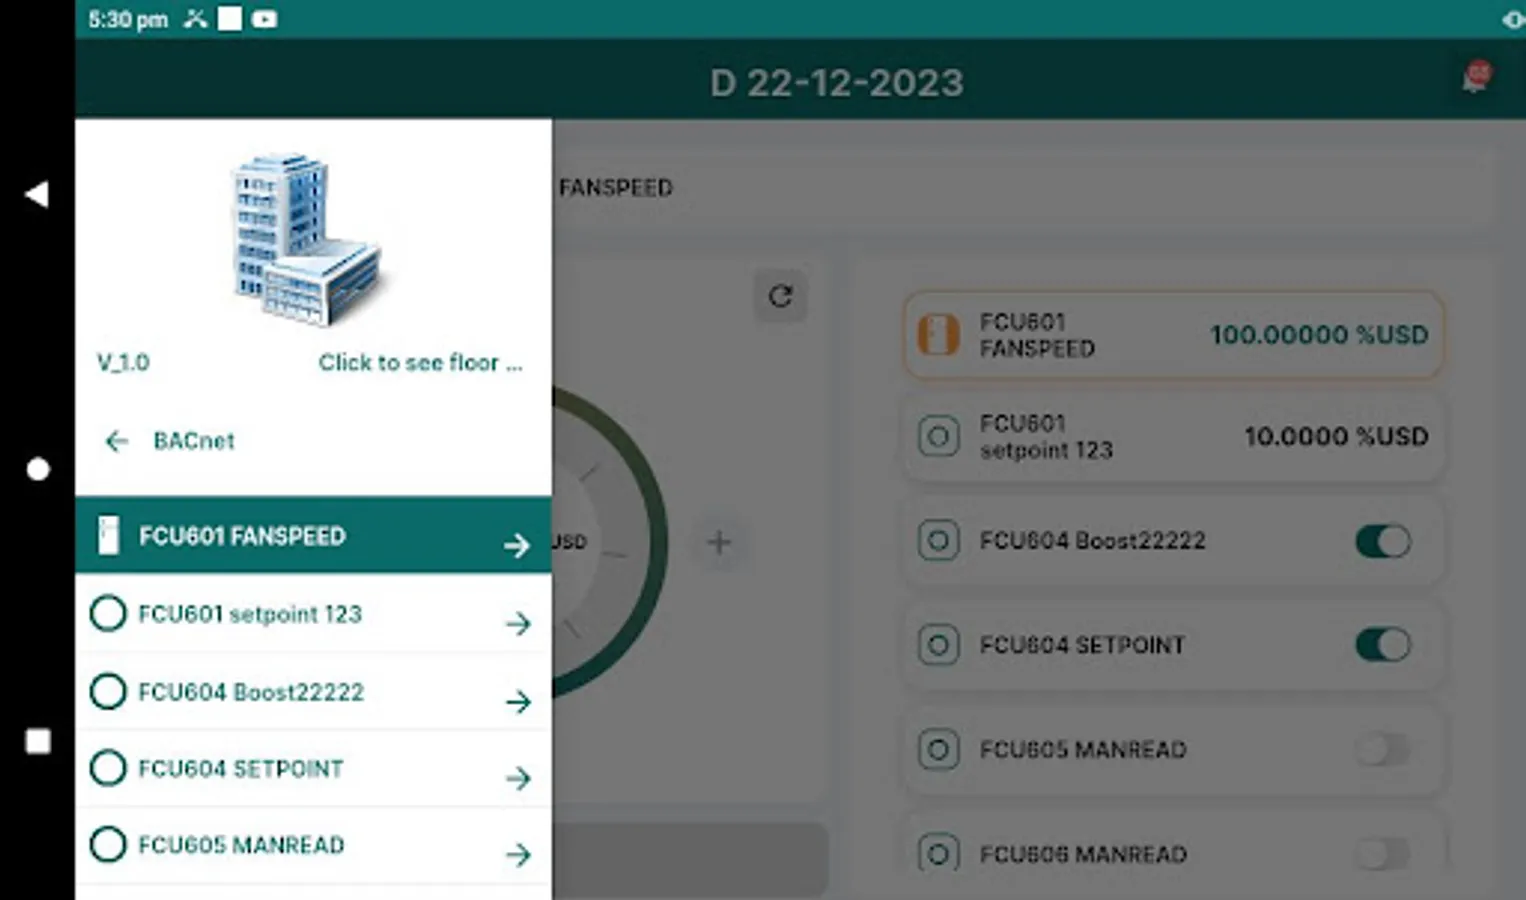This screenshot has width=1526, height=900.
Task: Click the FCU601 FANSPEED 100.00000 %USD card
Action: [x=1172, y=335]
